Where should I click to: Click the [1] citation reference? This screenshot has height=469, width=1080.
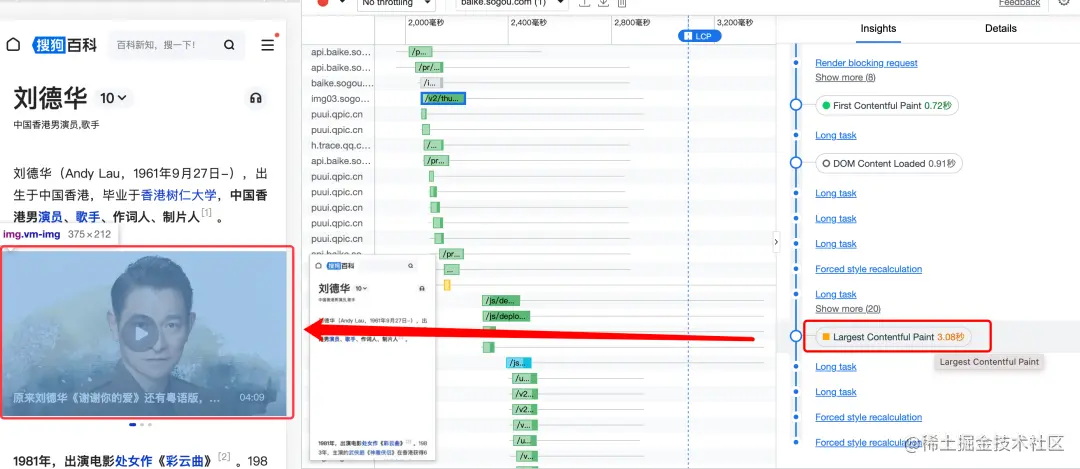207,214
